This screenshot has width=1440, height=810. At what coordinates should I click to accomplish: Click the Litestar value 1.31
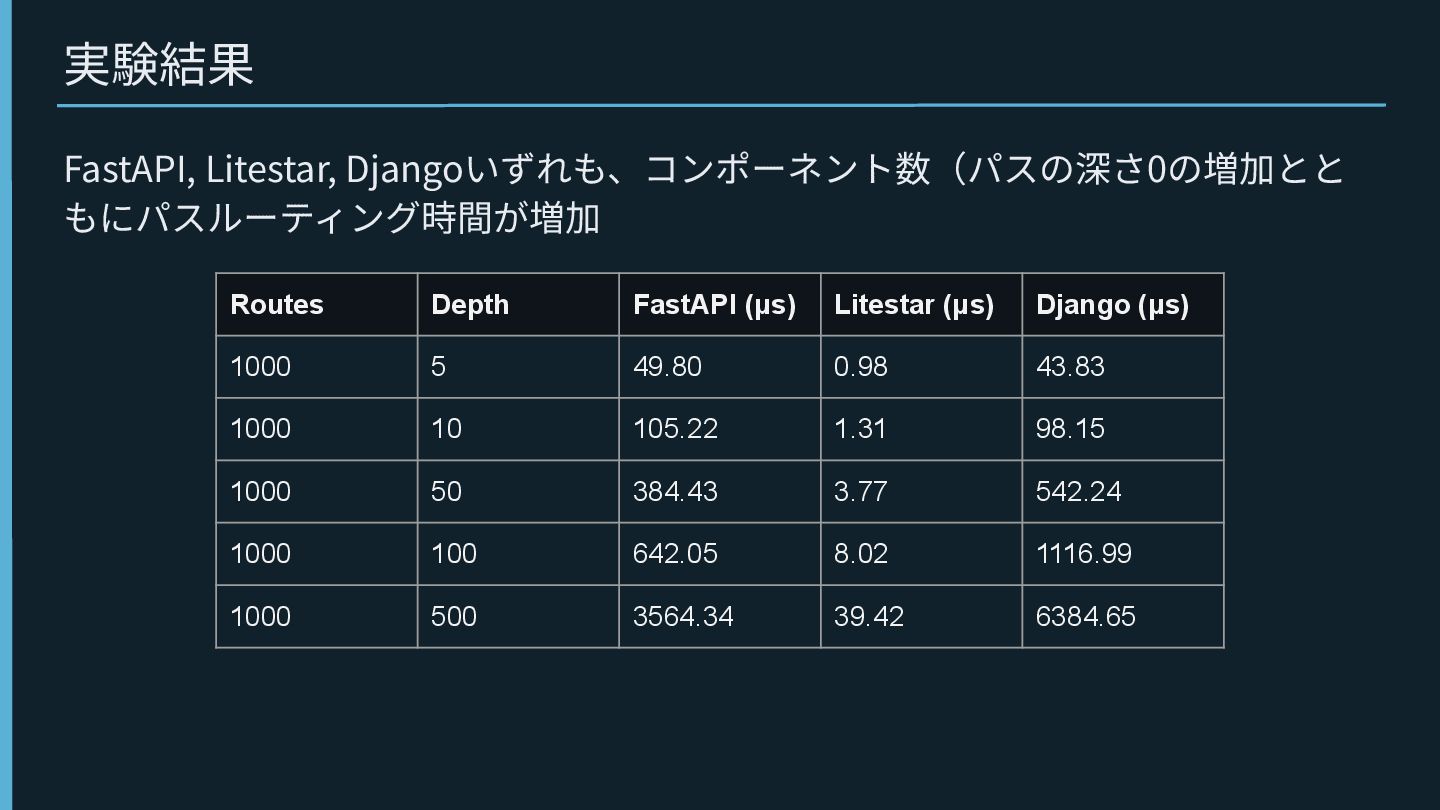pyautogui.click(x=861, y=429)
